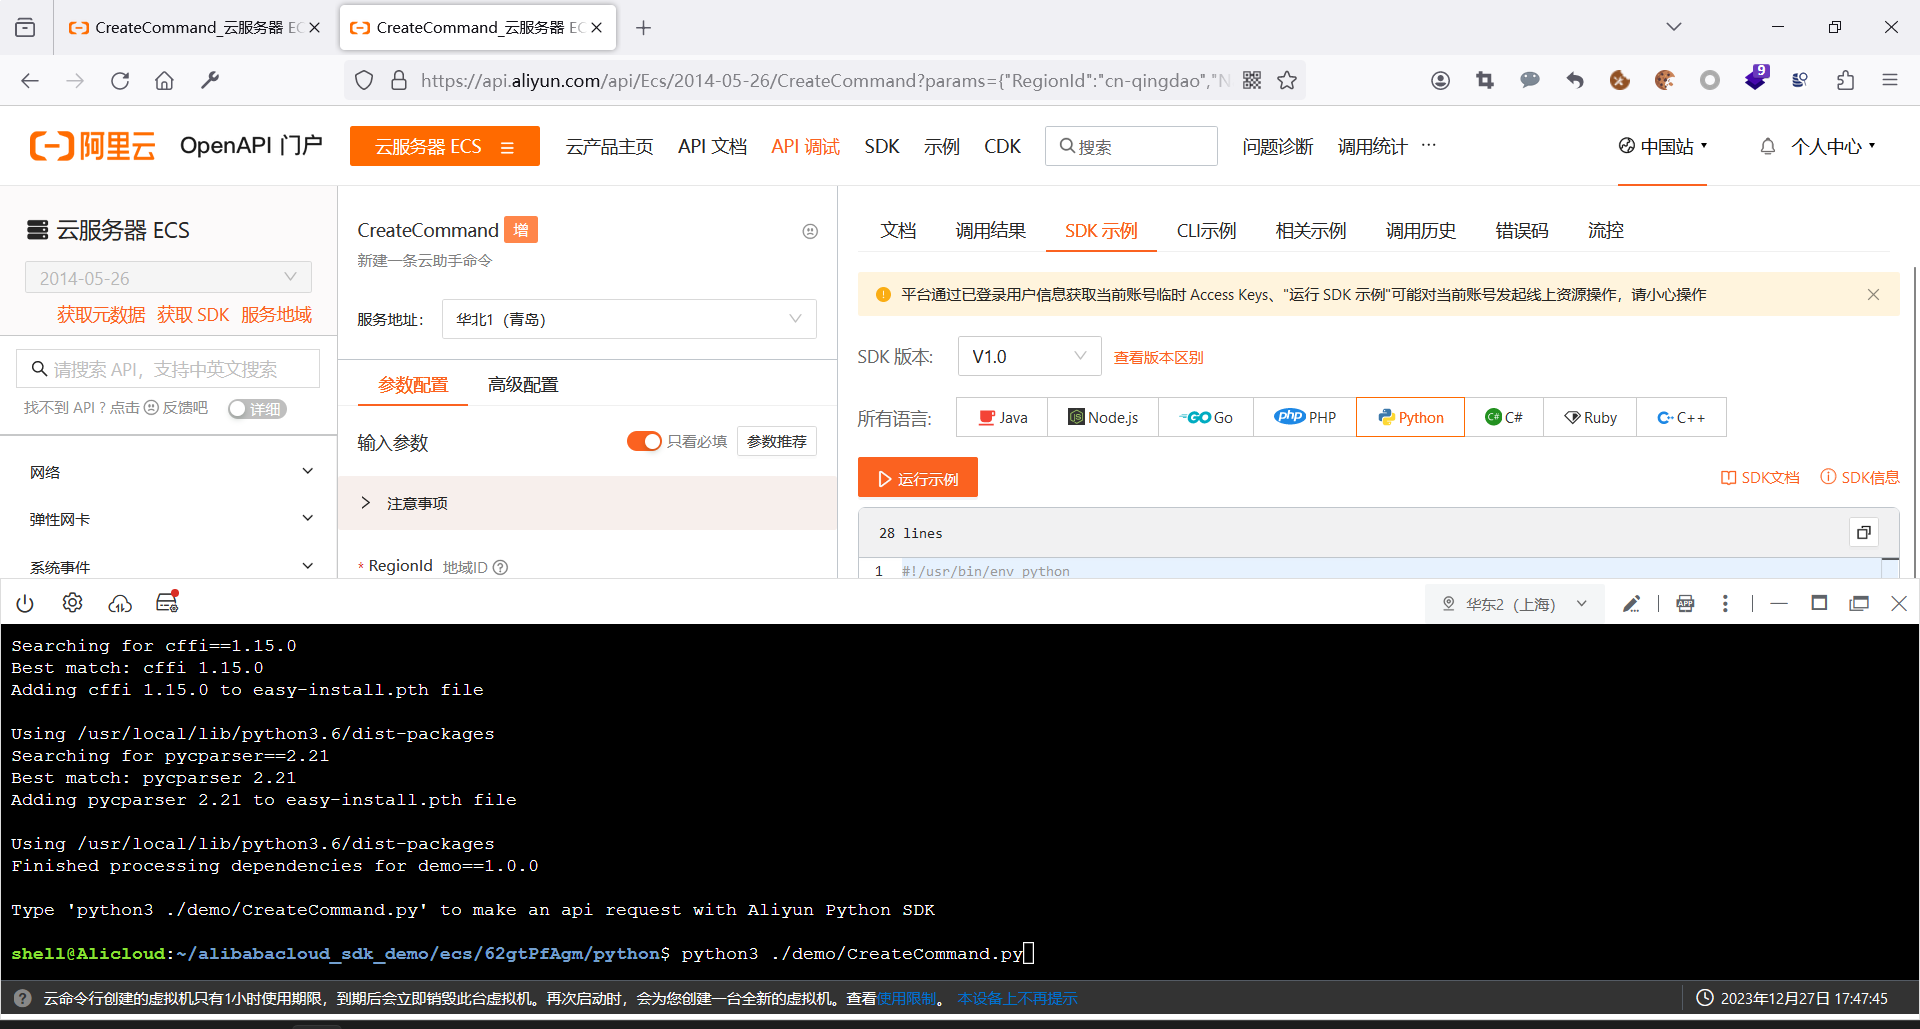The height and width of the screenshot is (1029, 1920).
Task: Switch to the 调用结果 tab
Action: (x=990, y=231)
